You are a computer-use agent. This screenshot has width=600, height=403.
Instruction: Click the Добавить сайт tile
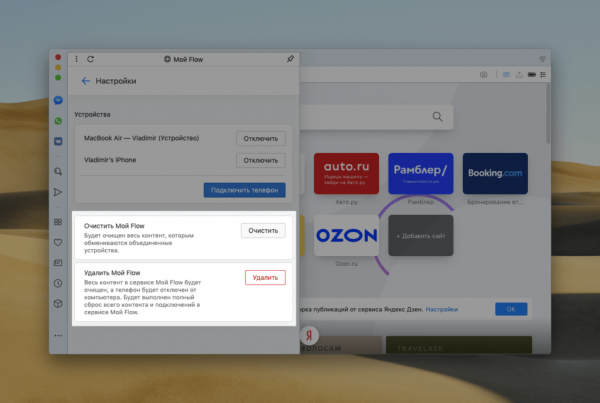(x=421, y=235)
